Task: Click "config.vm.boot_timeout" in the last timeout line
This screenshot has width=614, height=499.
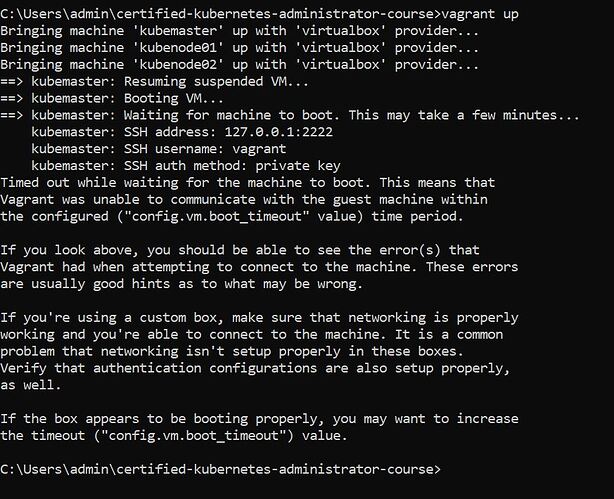Action: pyautogui.click(x=230, y=433)
